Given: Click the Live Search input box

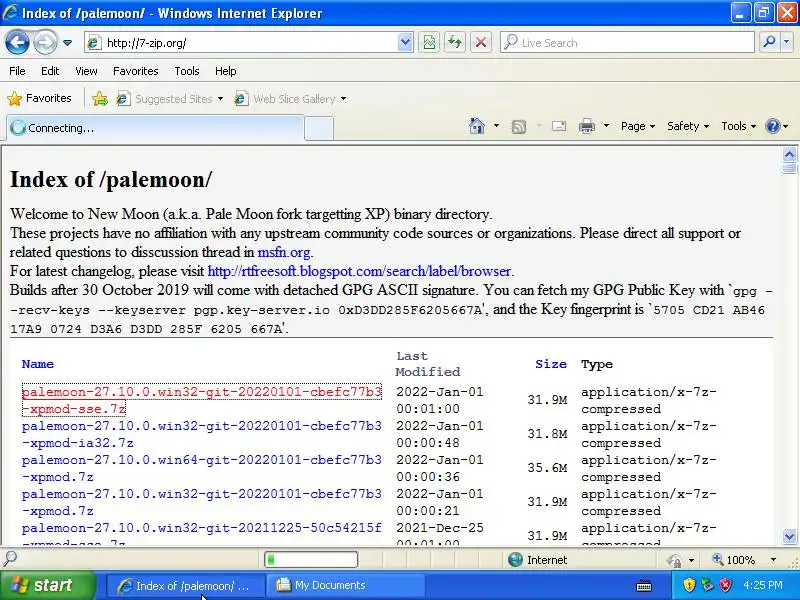Looking at the screenshot, I should (627, 43).
